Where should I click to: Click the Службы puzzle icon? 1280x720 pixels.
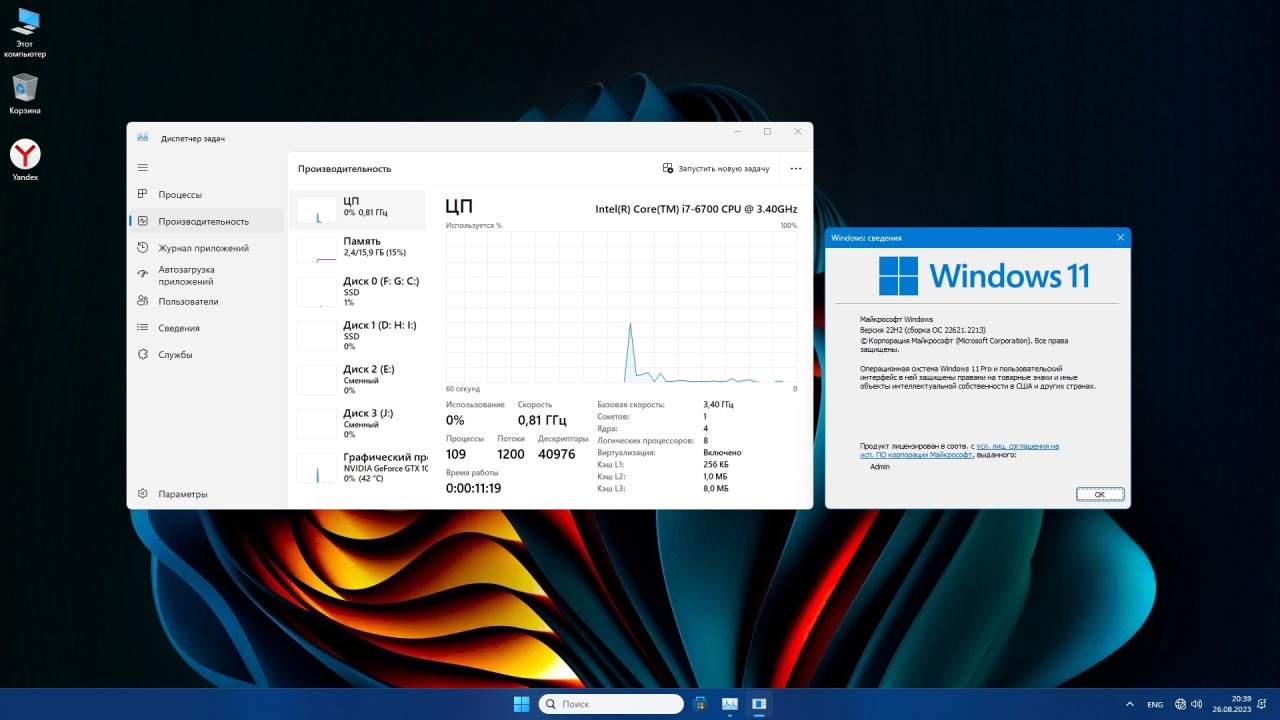[143, 354]
